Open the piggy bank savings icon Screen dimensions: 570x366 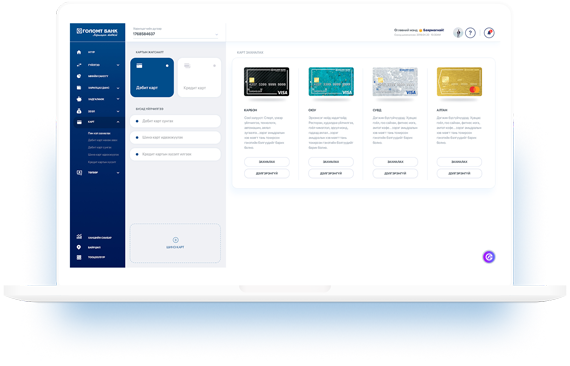[79, 99]
